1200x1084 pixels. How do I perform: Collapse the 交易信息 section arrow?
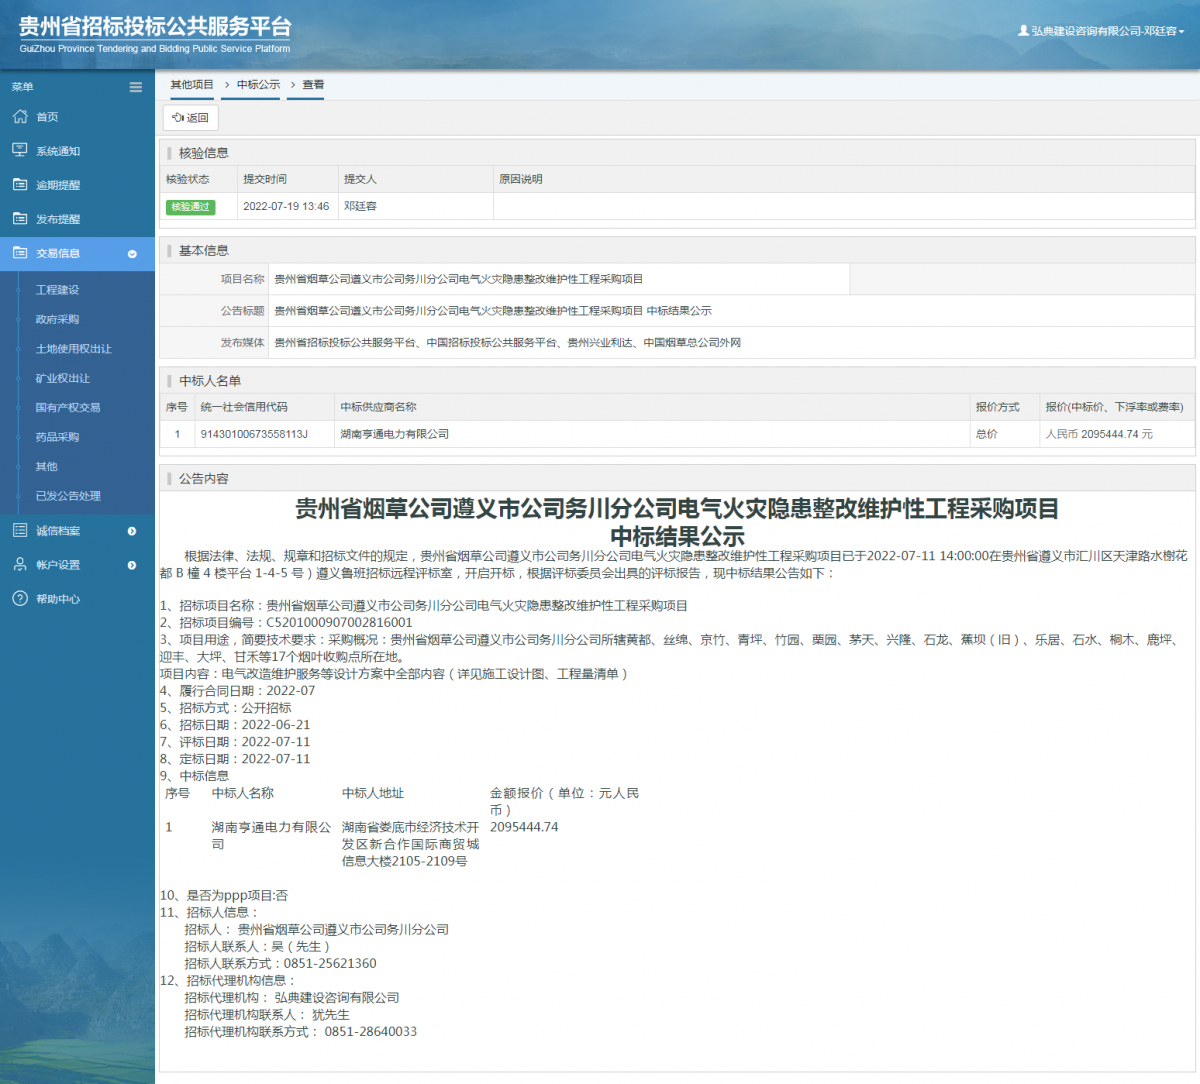coord(132,254)
